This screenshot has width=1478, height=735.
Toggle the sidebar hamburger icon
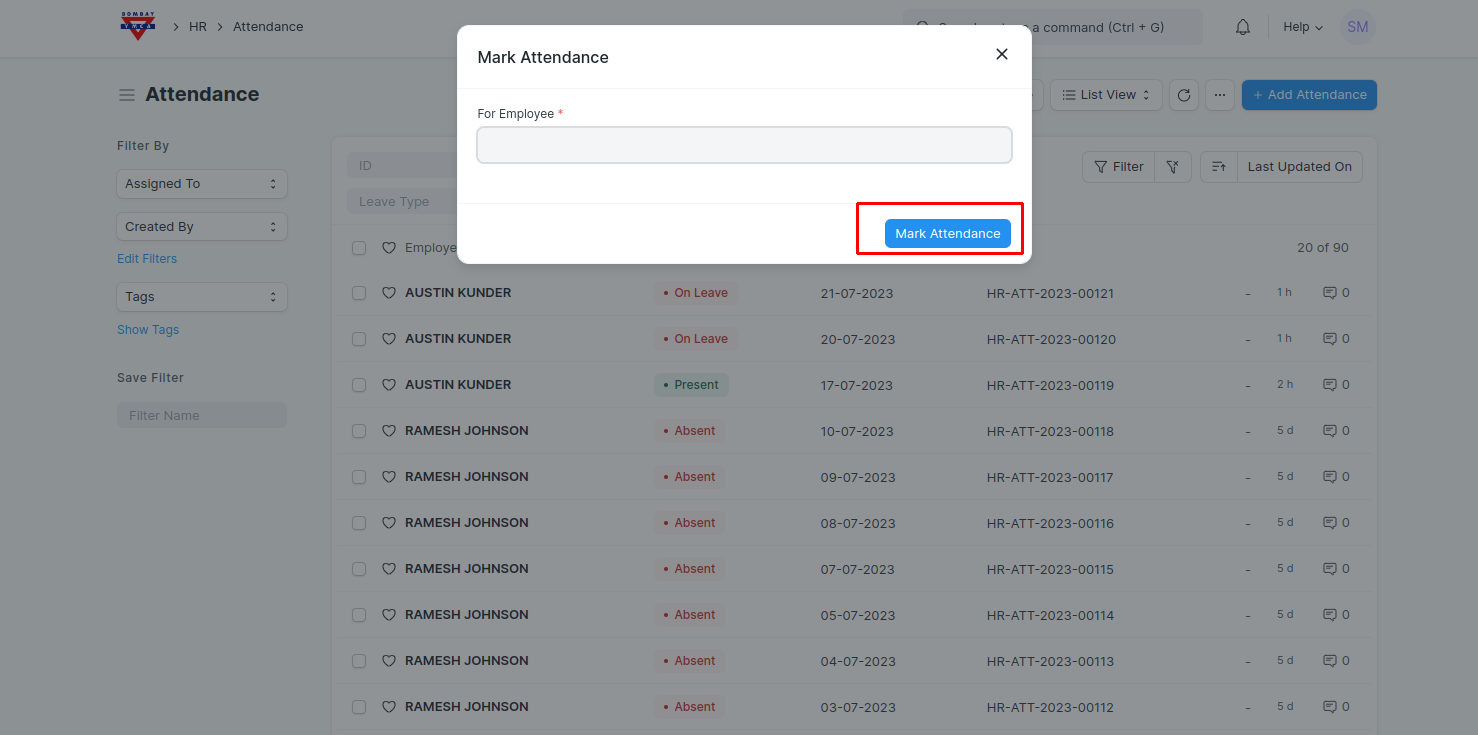click(127, 95)
